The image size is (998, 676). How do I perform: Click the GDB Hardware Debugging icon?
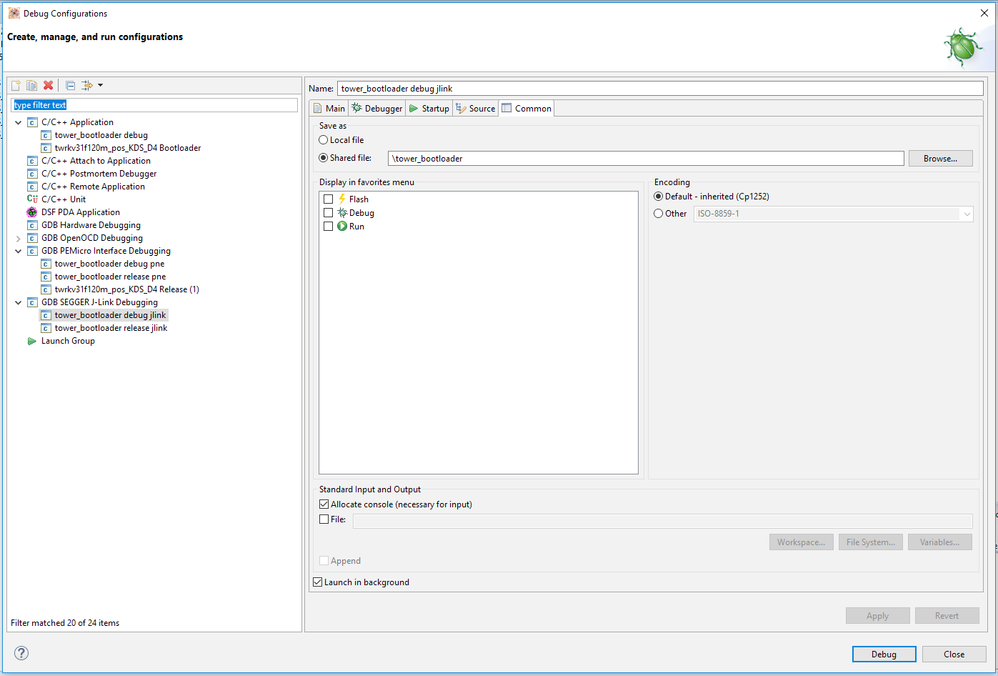(32, 225)
